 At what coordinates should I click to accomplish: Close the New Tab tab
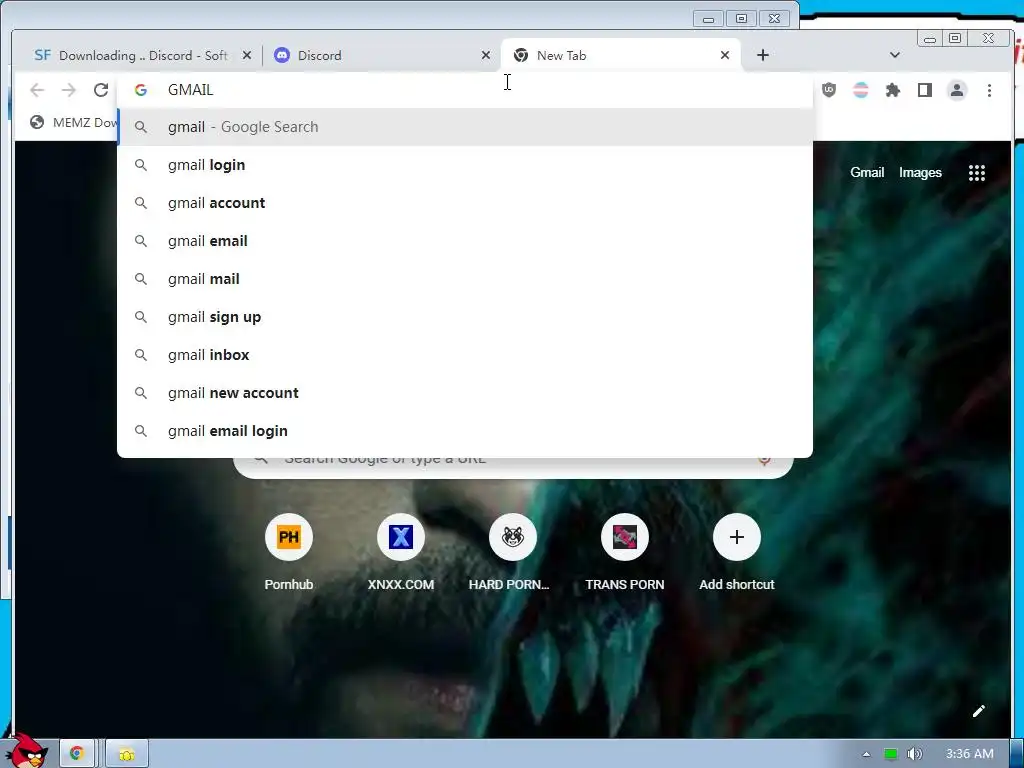click(725, 56)
